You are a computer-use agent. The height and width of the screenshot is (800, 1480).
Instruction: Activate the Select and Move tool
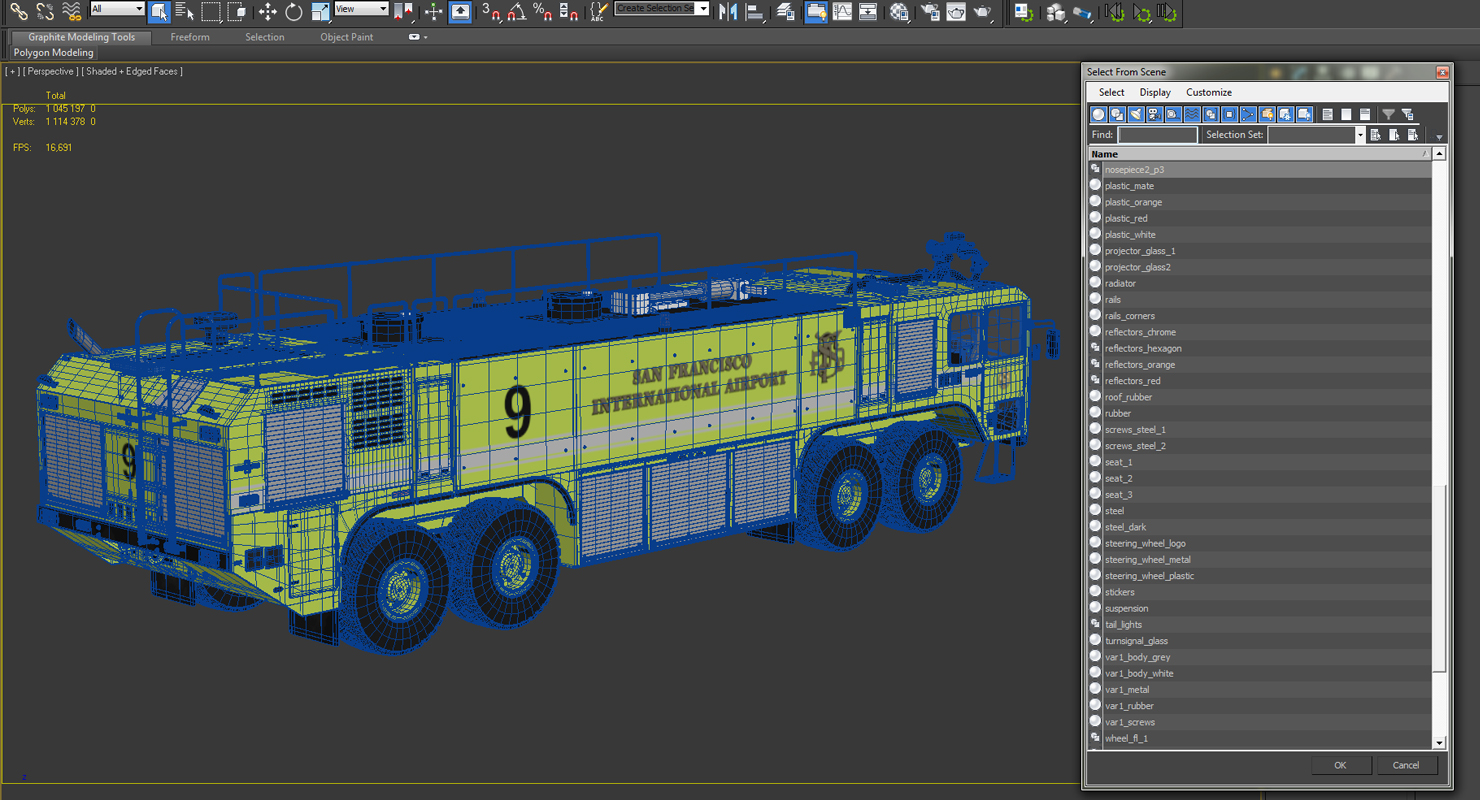click(268, 12)
